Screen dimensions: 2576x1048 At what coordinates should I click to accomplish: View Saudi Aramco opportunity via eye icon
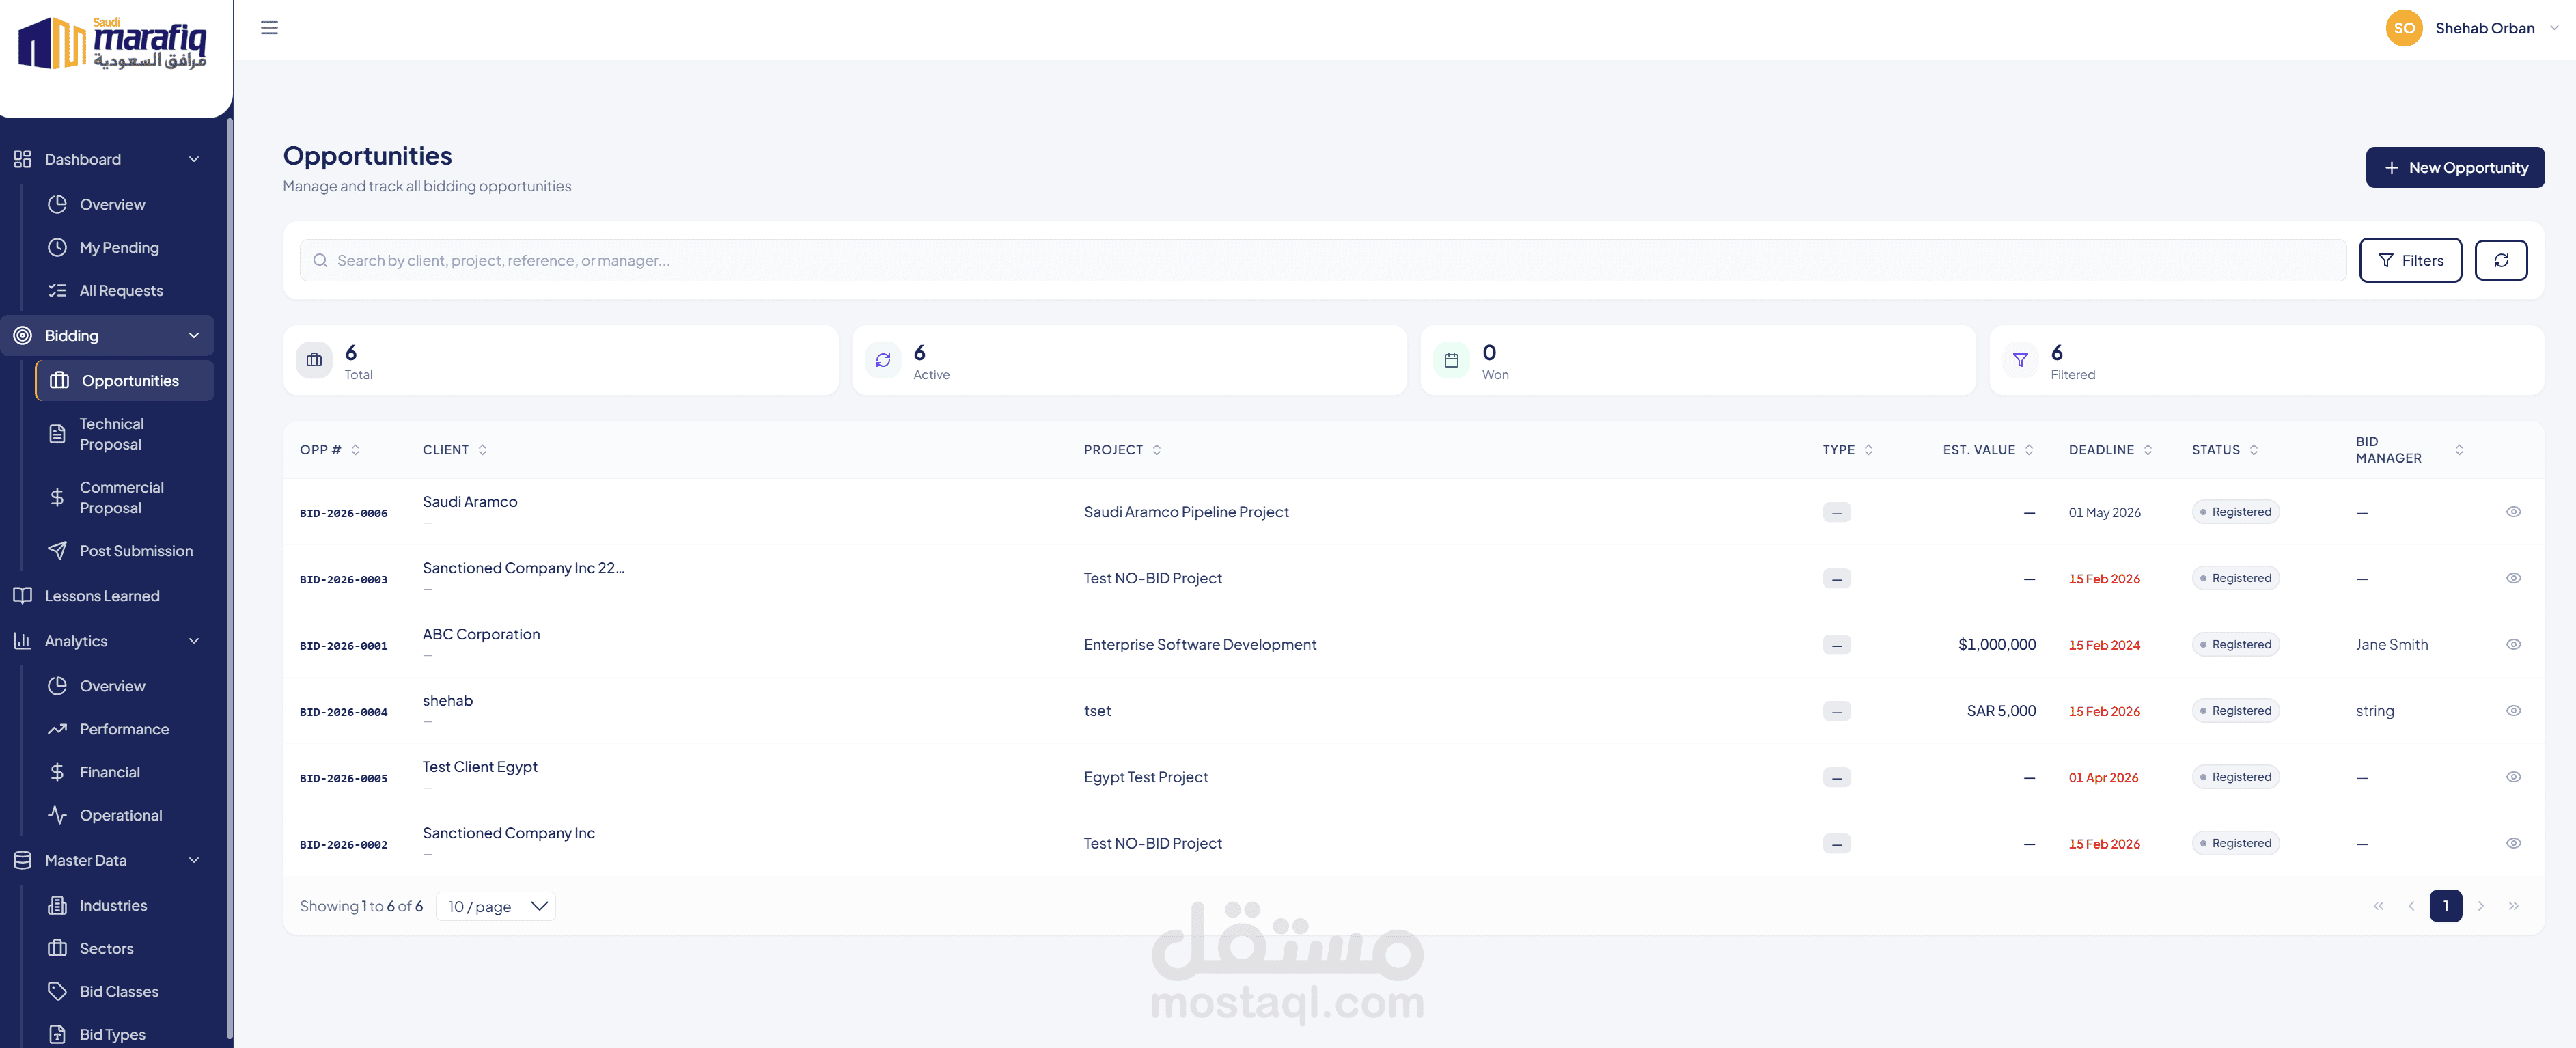(2513, 512)
